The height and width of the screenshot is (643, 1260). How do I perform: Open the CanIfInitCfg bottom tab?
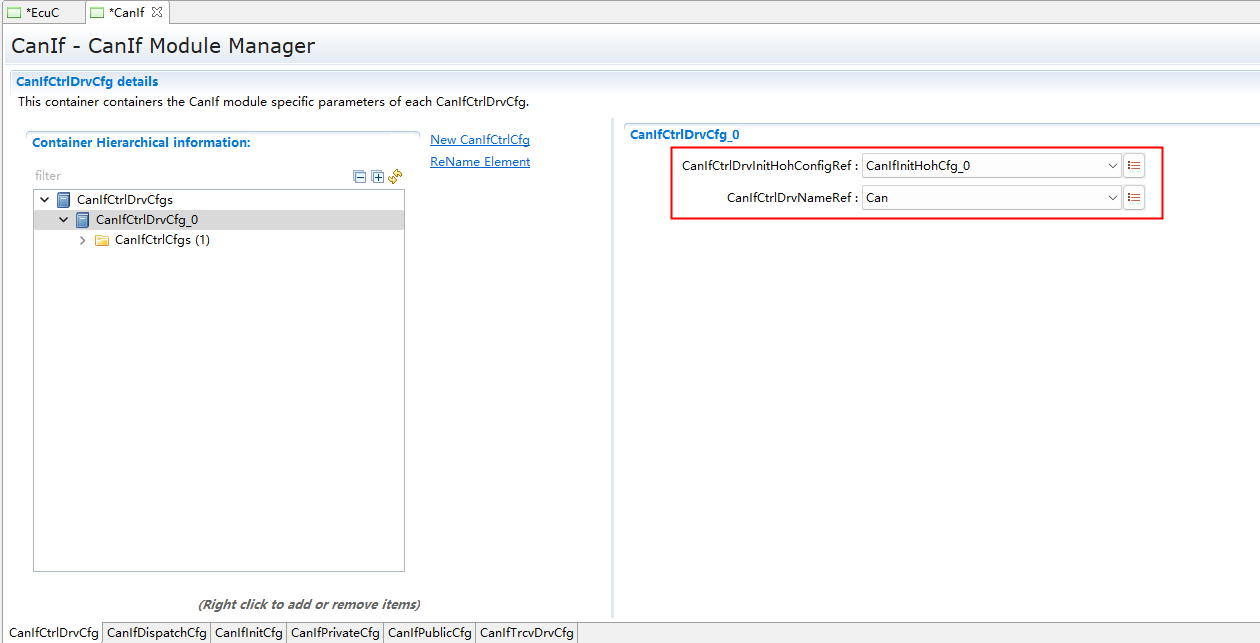(x=248, y=633)
